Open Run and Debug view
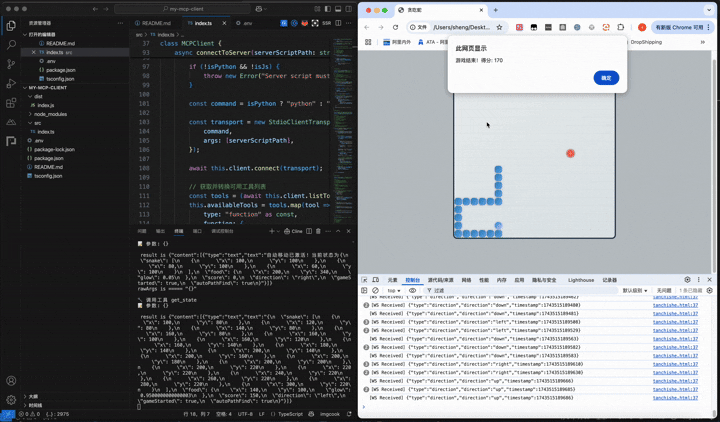 click(11, 83)
